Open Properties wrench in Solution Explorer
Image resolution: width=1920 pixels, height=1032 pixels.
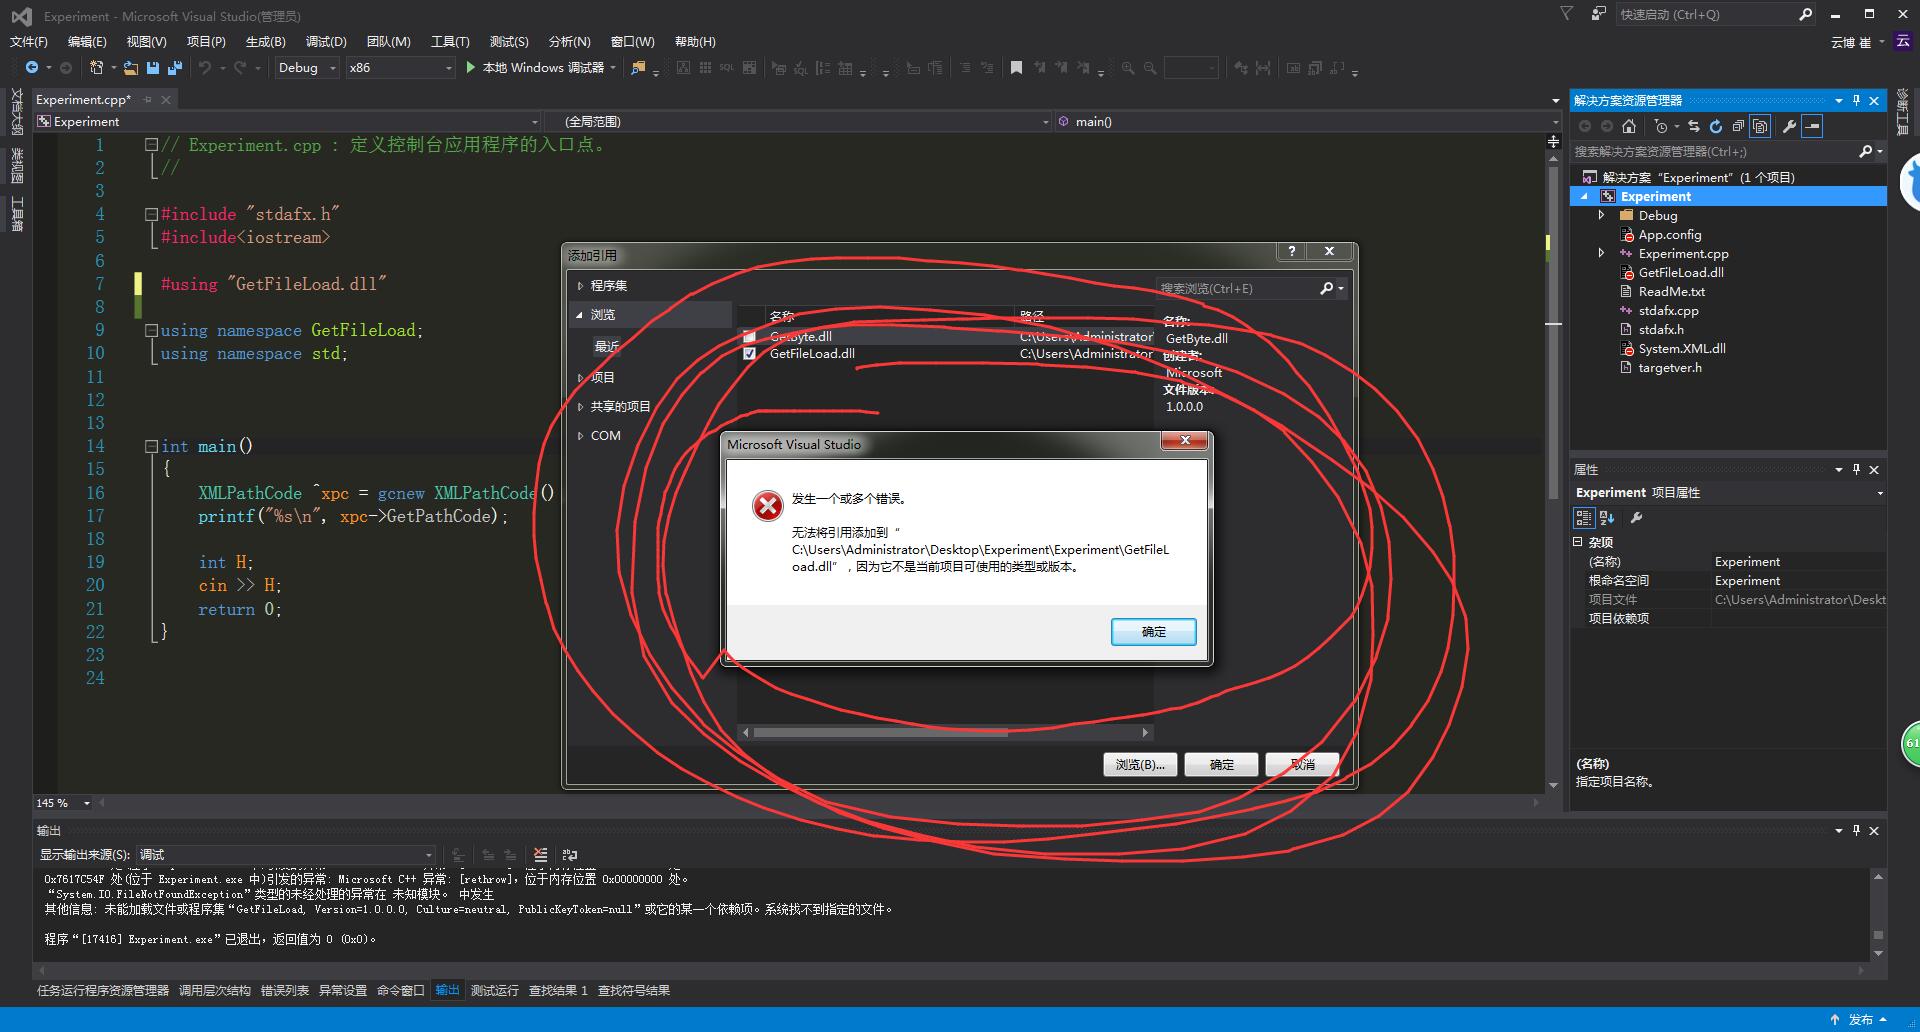point(1789,126)
